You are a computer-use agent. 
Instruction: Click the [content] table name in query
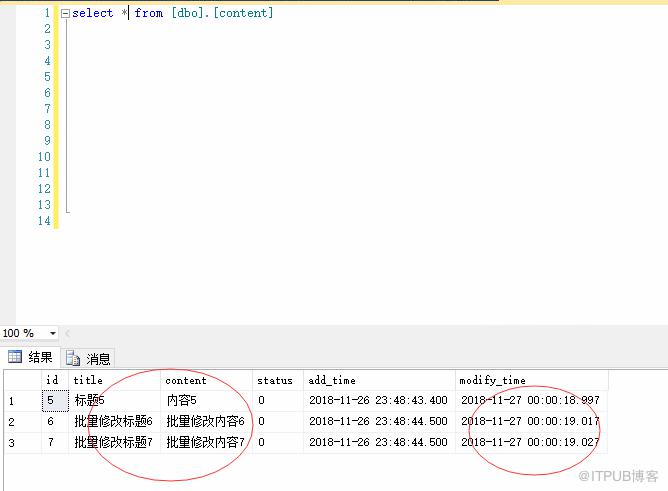pyautogui.click(x=243, y=13)
